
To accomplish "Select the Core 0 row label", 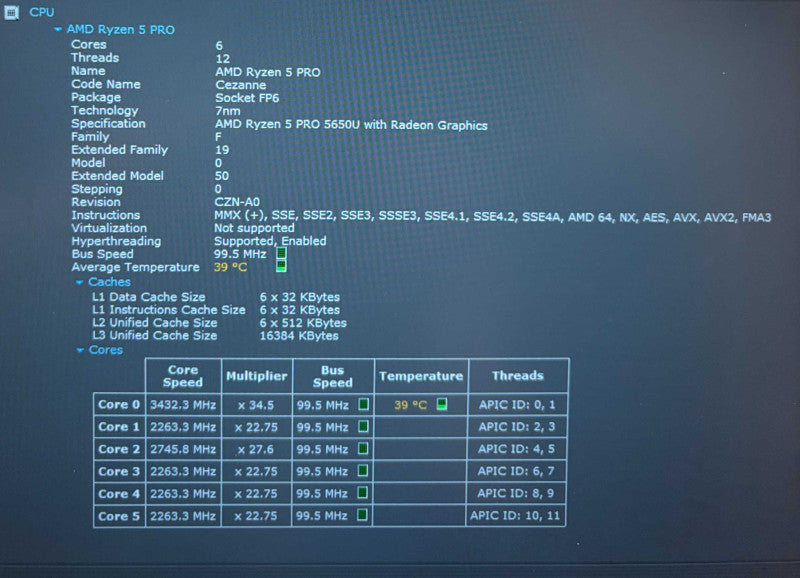I will pyautogui.click(x=119, y=405).
